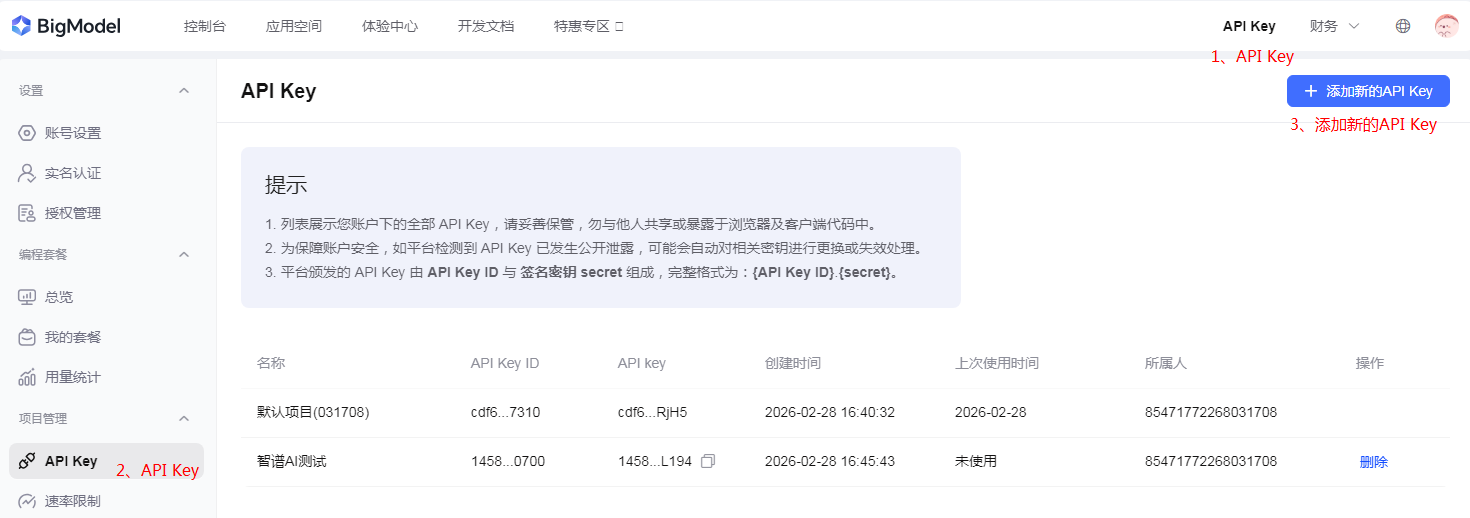Expand the 财务 dropdown menu

pyautogui.click(x=1334, y=26)
